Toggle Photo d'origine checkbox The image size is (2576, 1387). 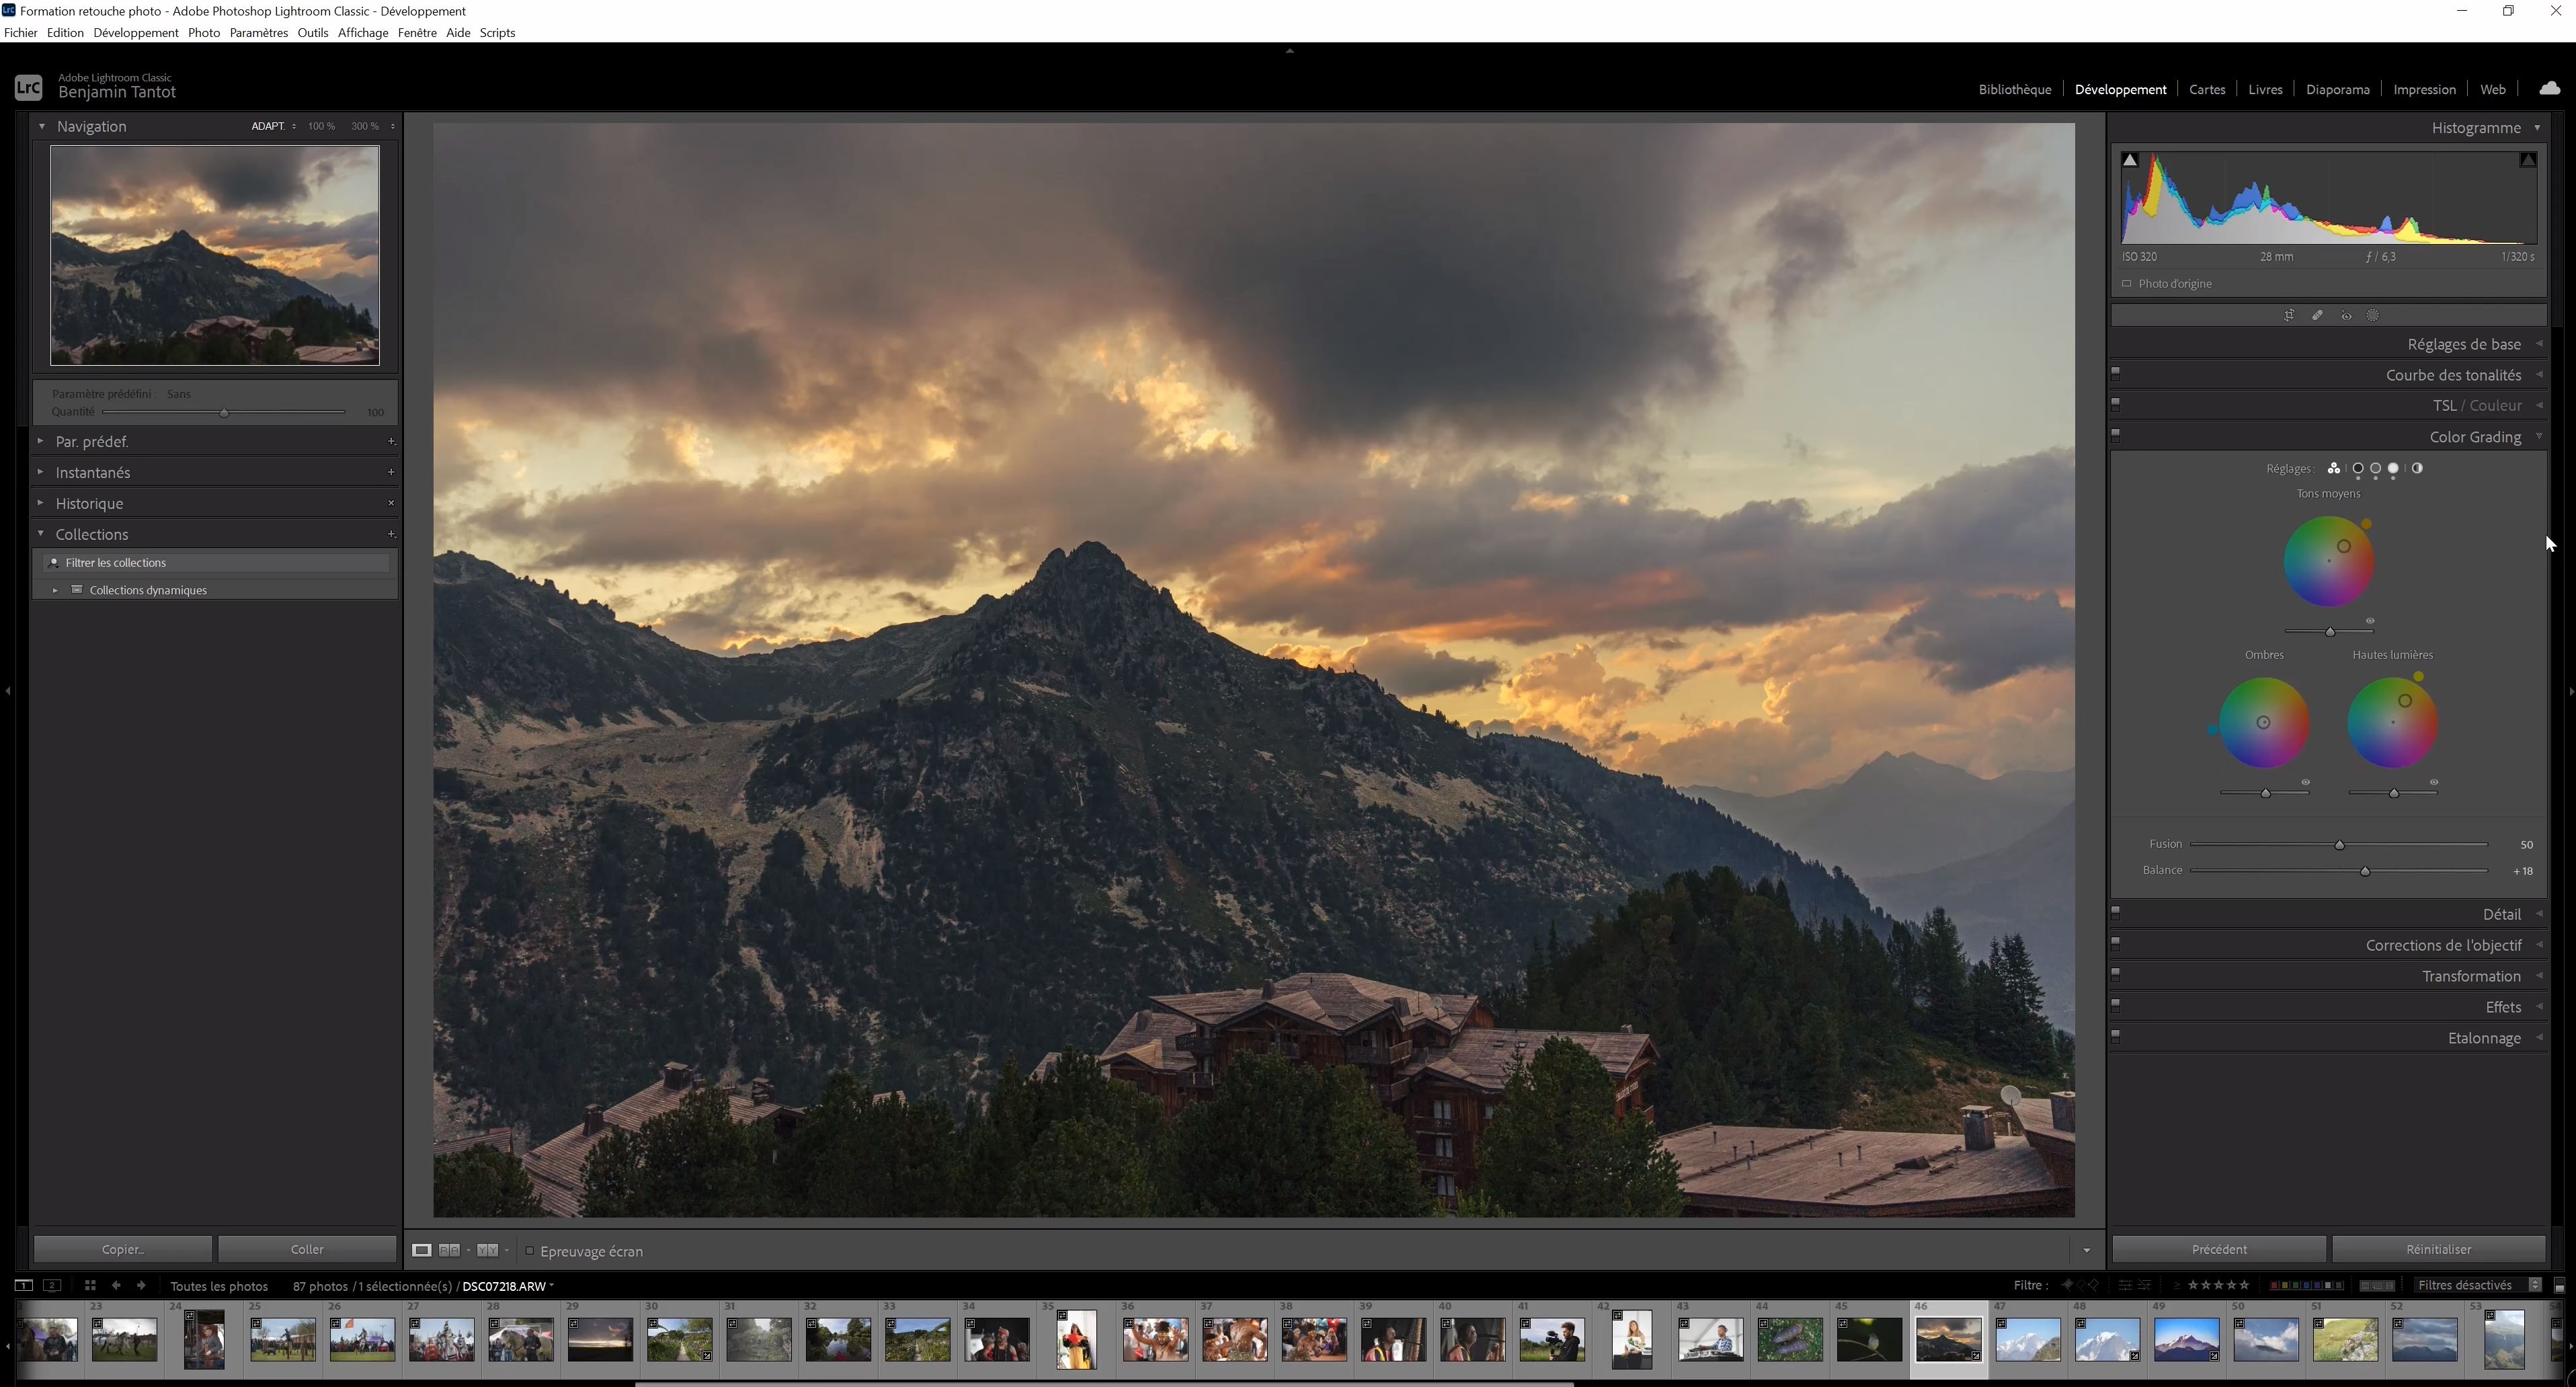tap(2127, 284)
